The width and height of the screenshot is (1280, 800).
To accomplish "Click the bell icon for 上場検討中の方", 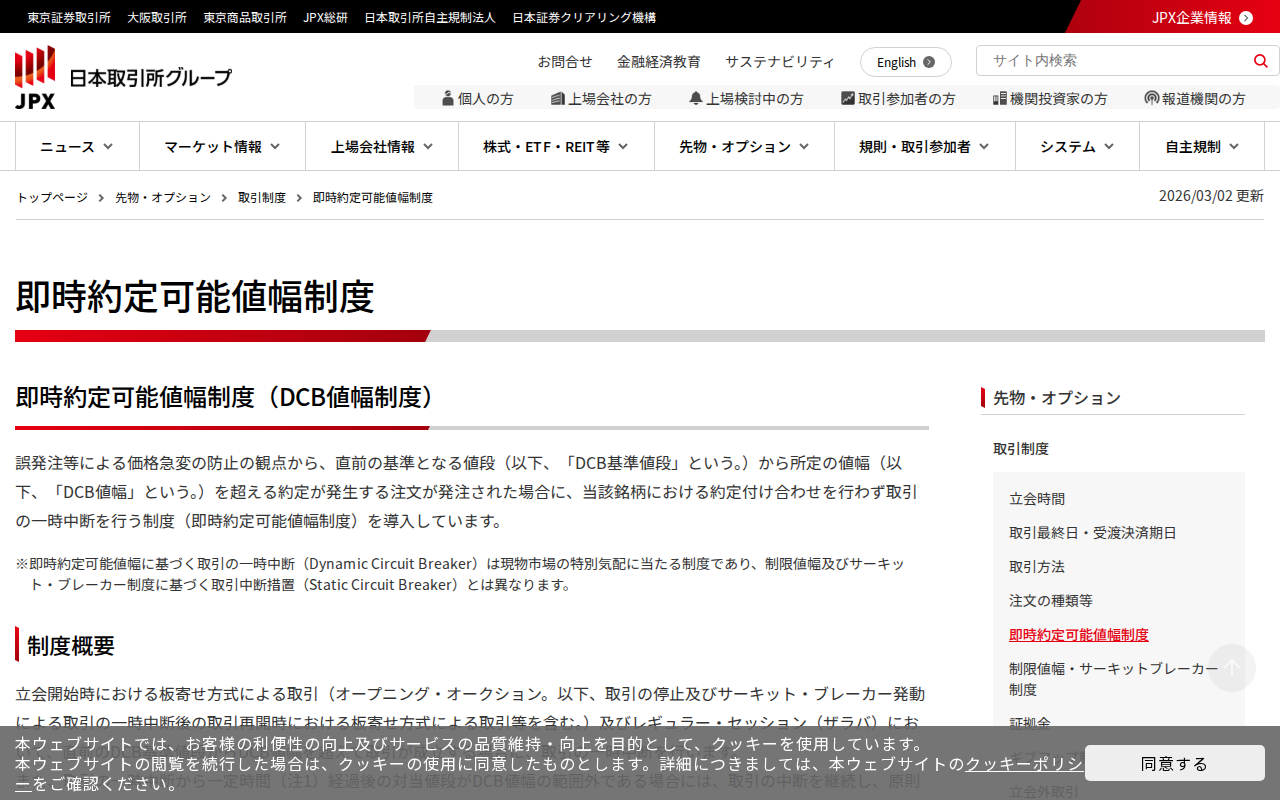I will click(x=696, y=98).
